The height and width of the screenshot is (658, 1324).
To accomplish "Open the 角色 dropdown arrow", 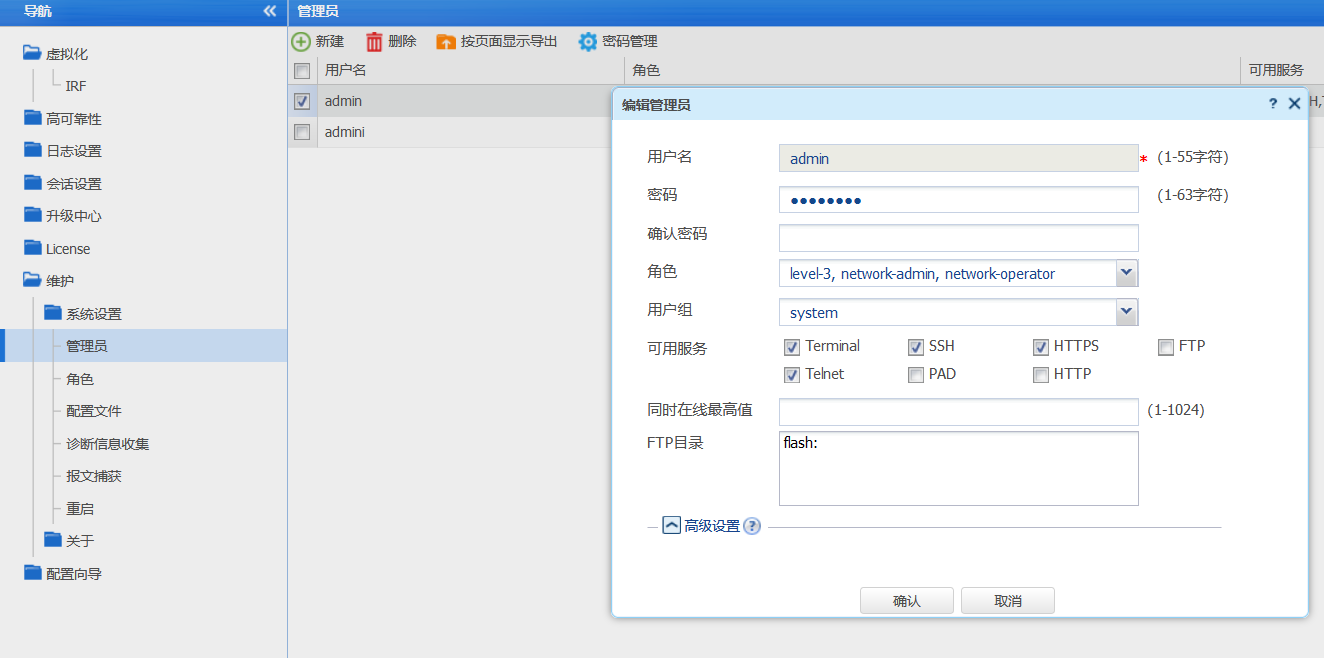I will (1127, 273).
